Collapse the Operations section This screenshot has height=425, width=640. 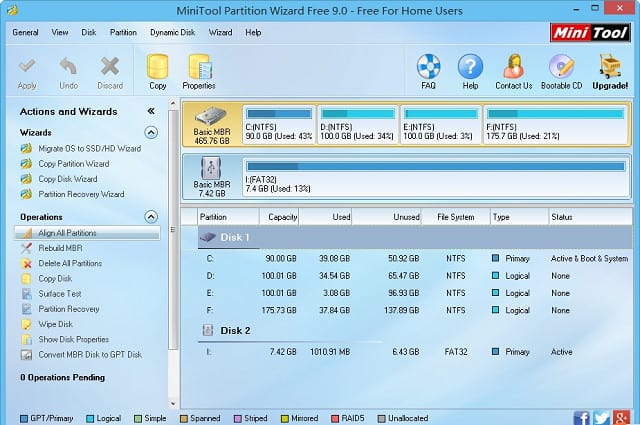pos(151,216)
